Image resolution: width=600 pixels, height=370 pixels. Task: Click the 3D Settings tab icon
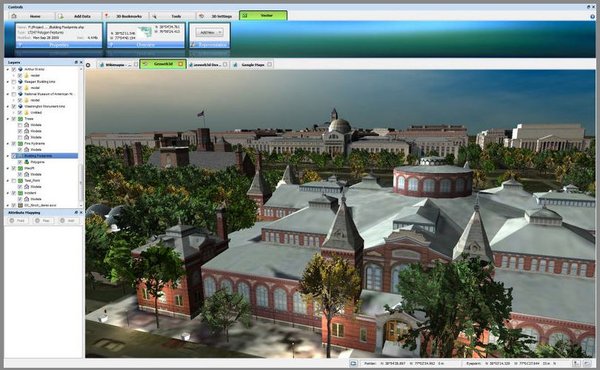(201, 16)
